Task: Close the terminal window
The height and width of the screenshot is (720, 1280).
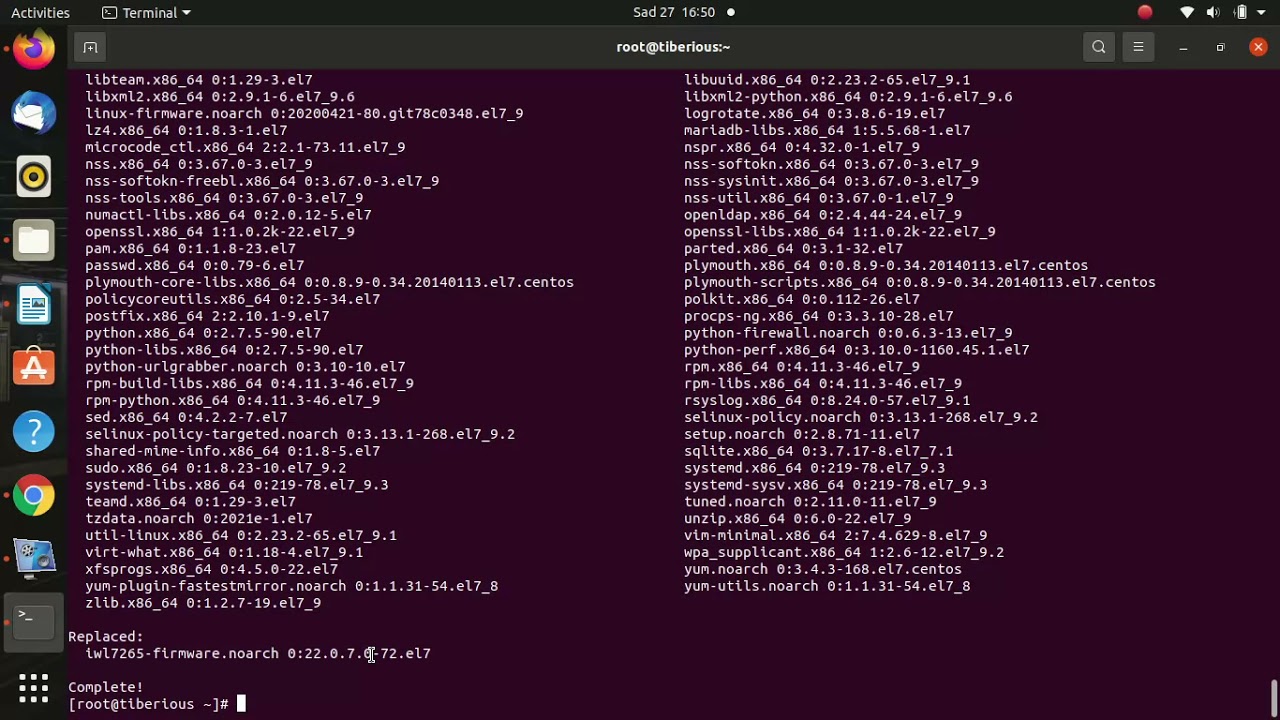Action: [x=1258, y=47]
